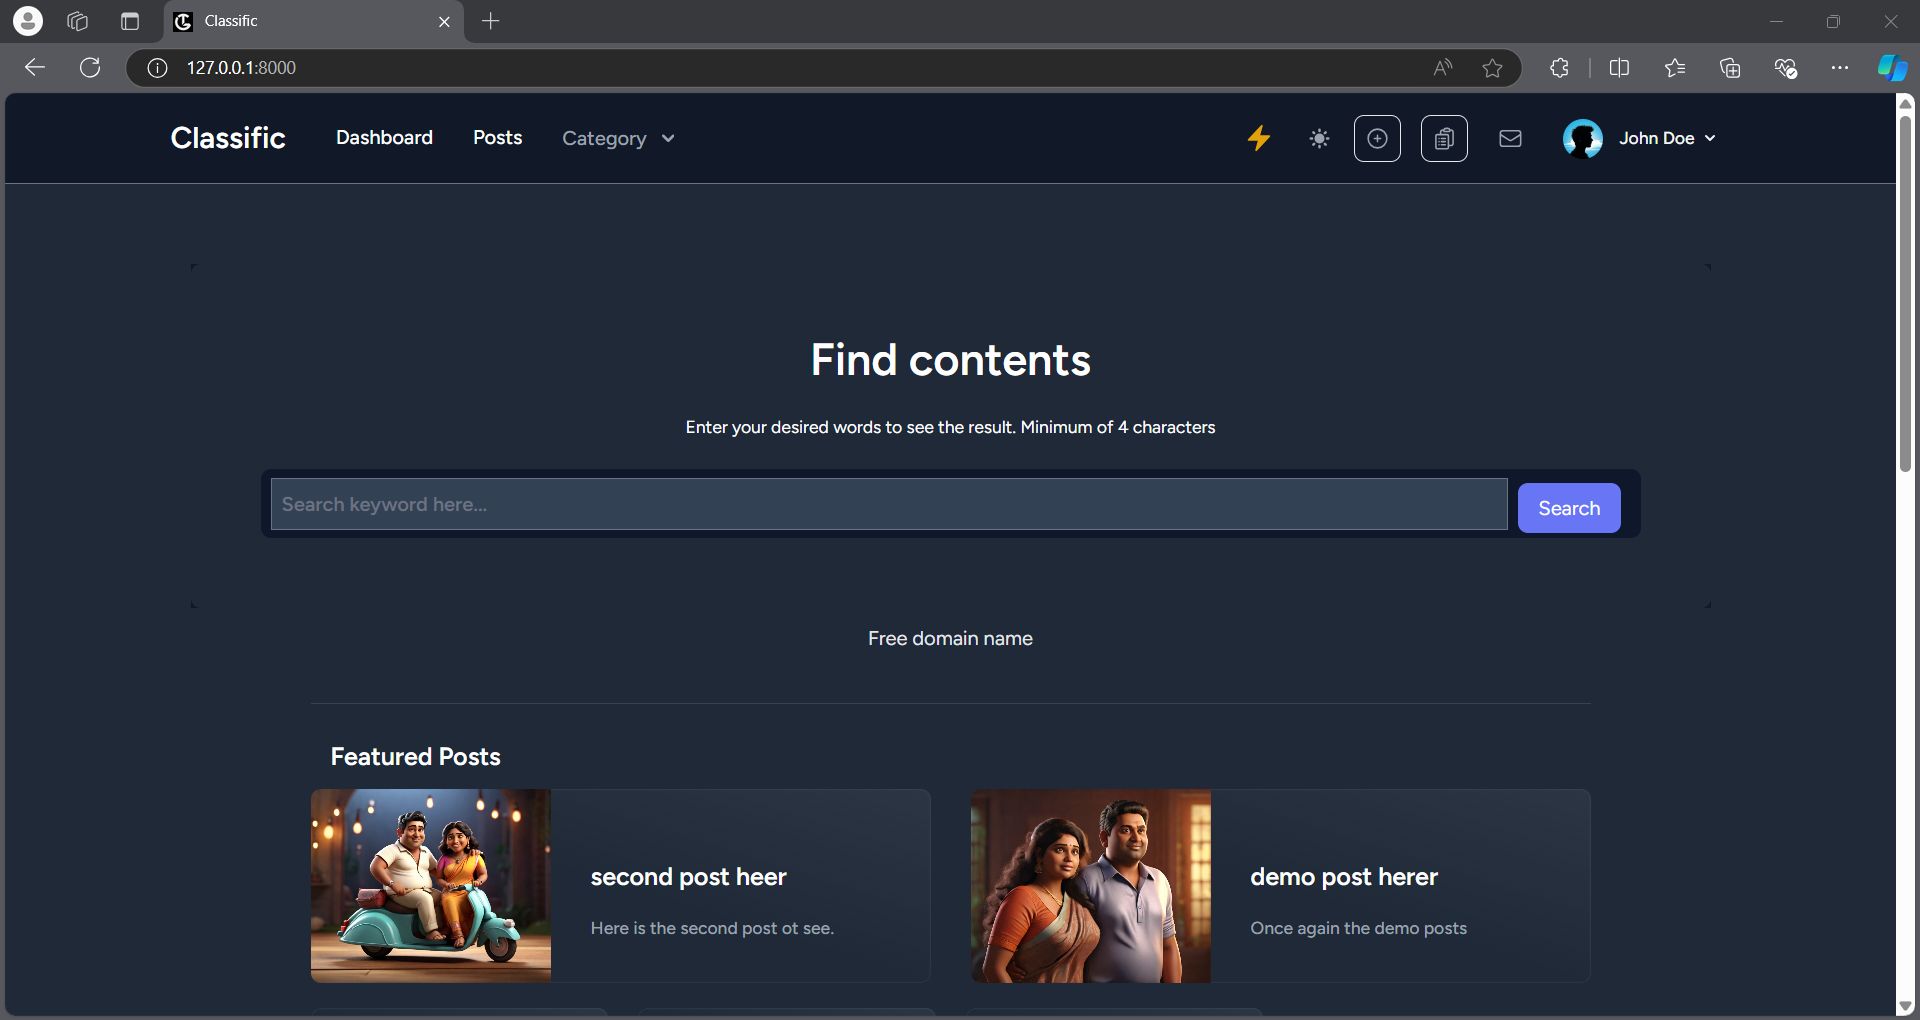Open the Copilot sidebar icon

1892,68
